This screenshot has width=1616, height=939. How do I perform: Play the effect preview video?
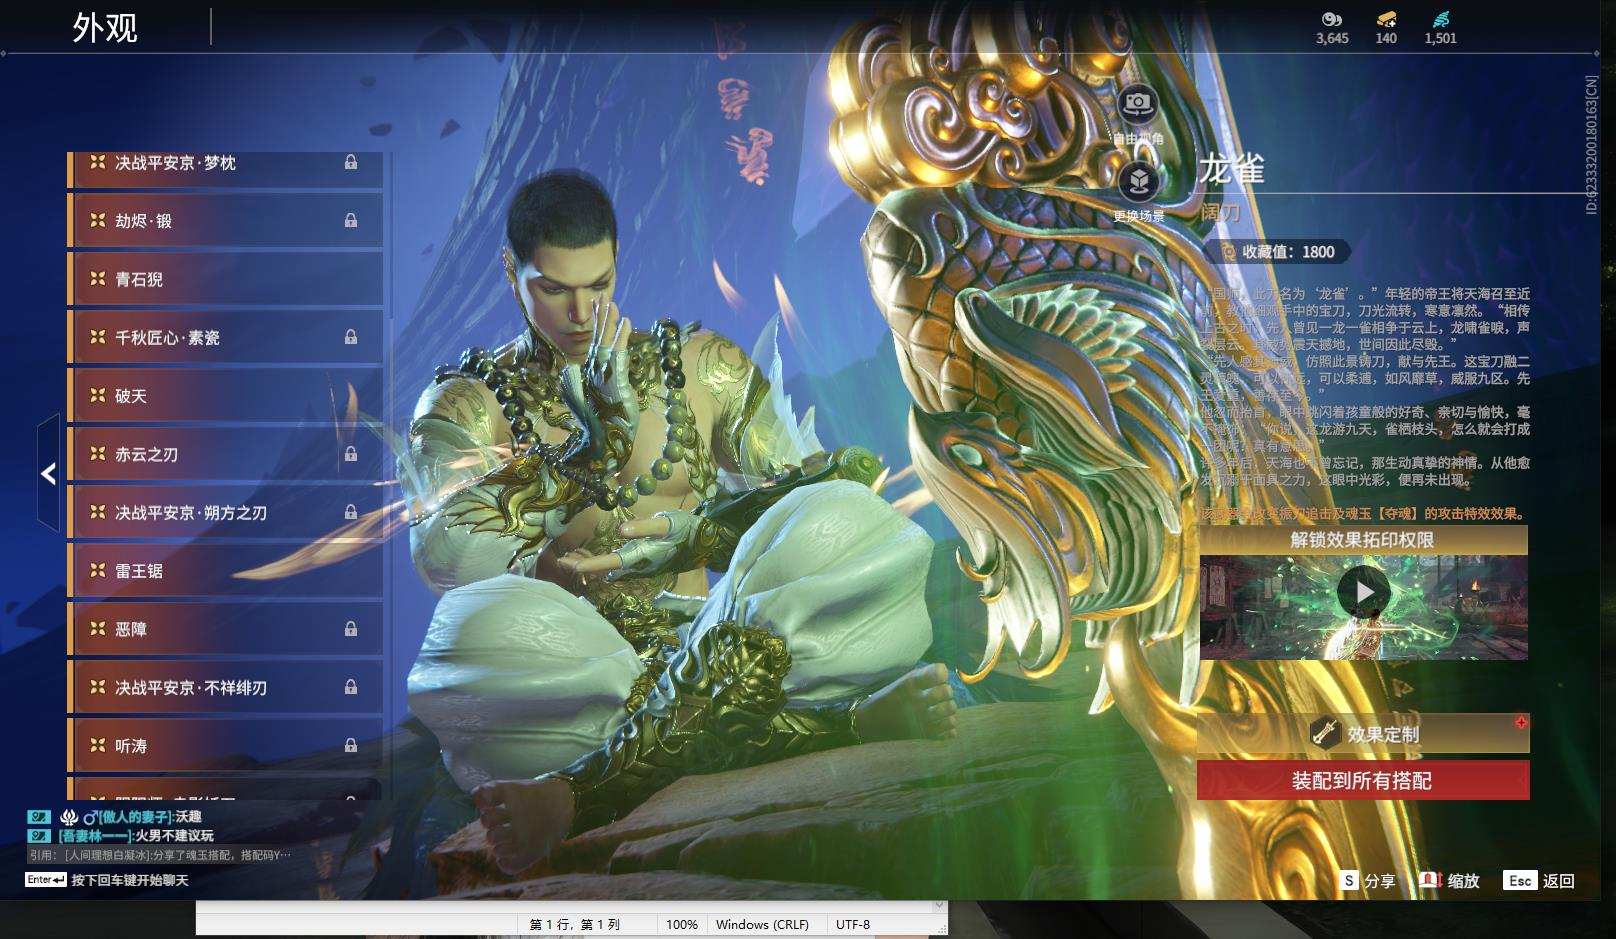coord(1363,592)
